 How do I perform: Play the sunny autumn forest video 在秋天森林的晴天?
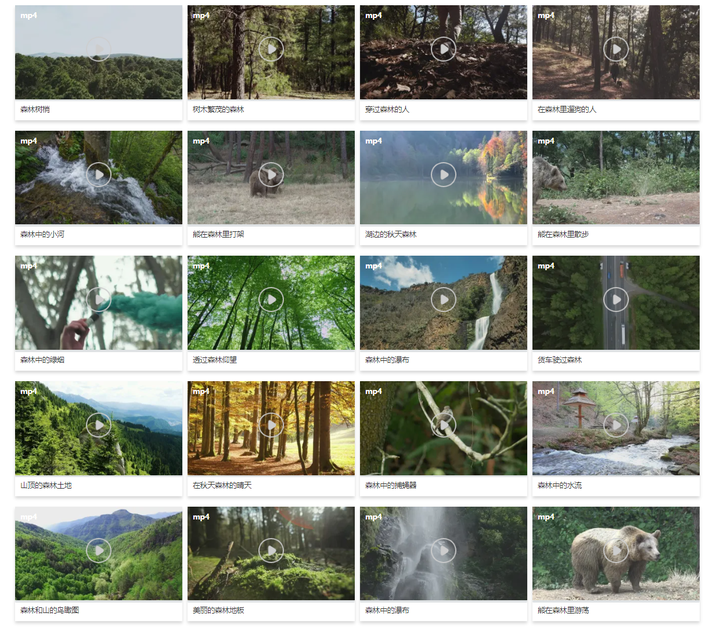click(271, 425)
